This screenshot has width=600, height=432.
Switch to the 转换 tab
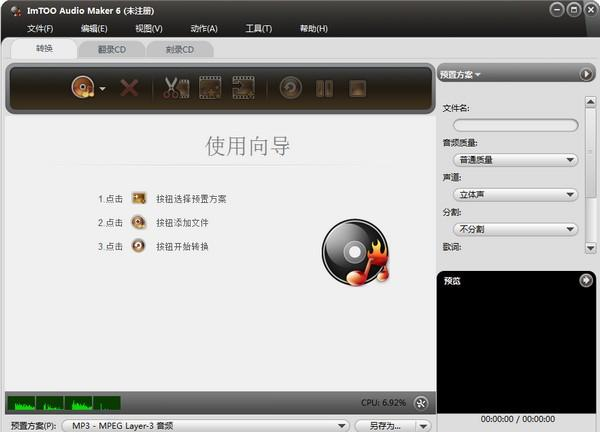click(x=44, y=49)
